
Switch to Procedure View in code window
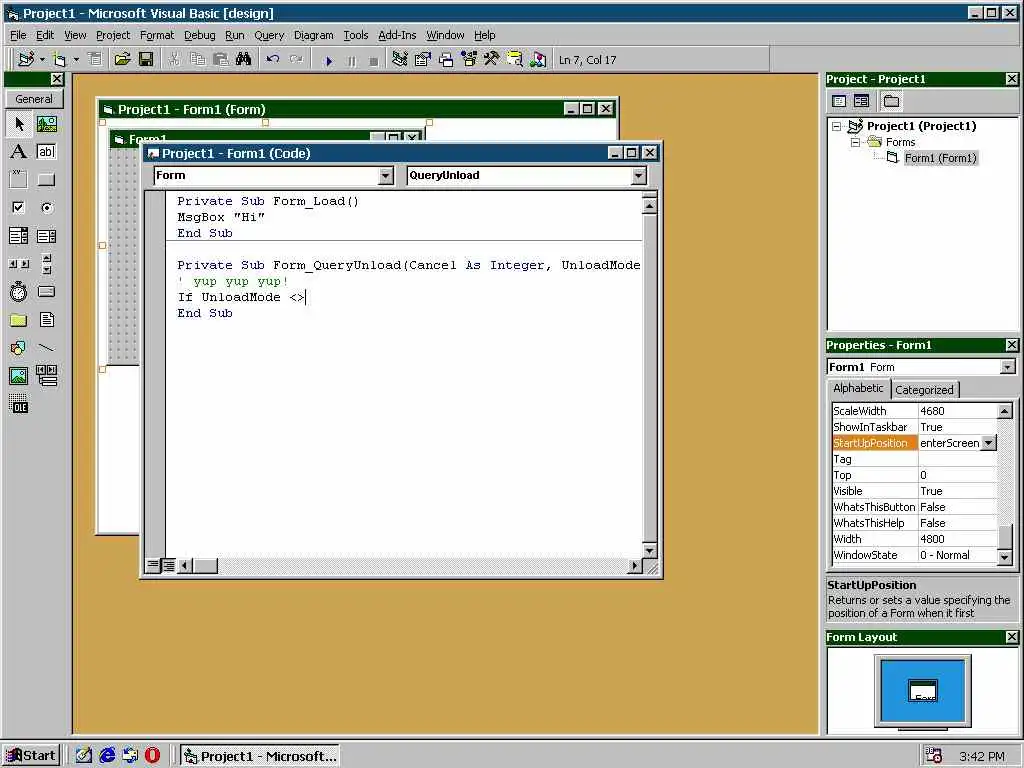[152, 565]
